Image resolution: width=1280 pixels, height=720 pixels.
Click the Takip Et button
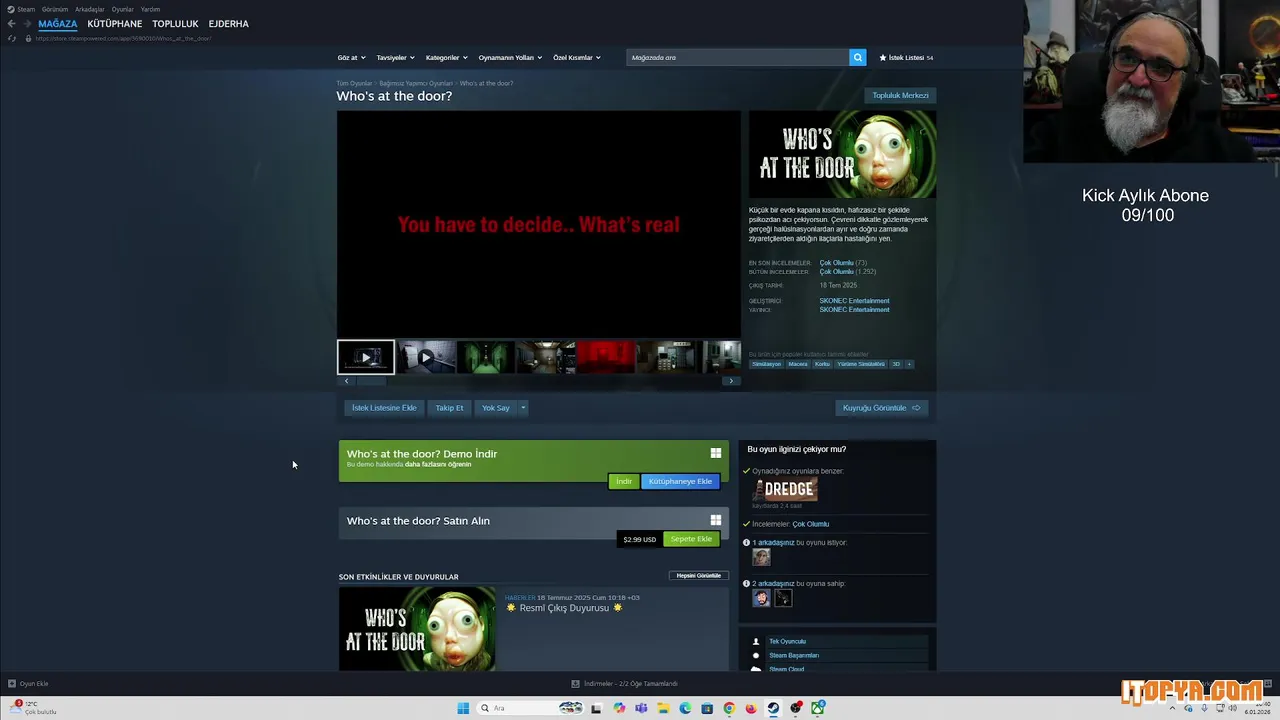449,408
